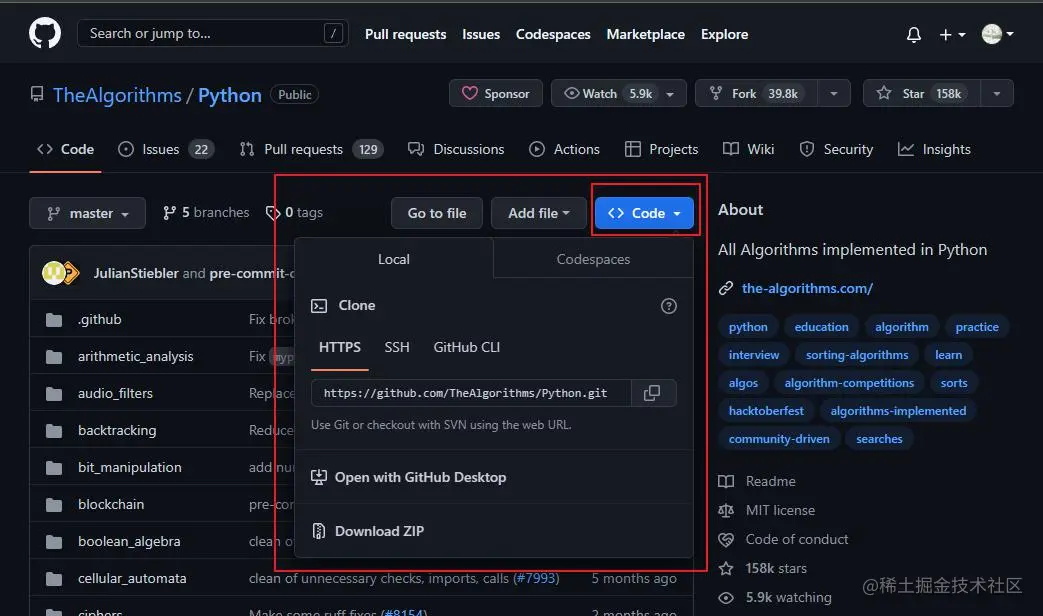Open the backtracking folder
The height and width of the screenshot is (616, 1043).
[x=117, y=430]
